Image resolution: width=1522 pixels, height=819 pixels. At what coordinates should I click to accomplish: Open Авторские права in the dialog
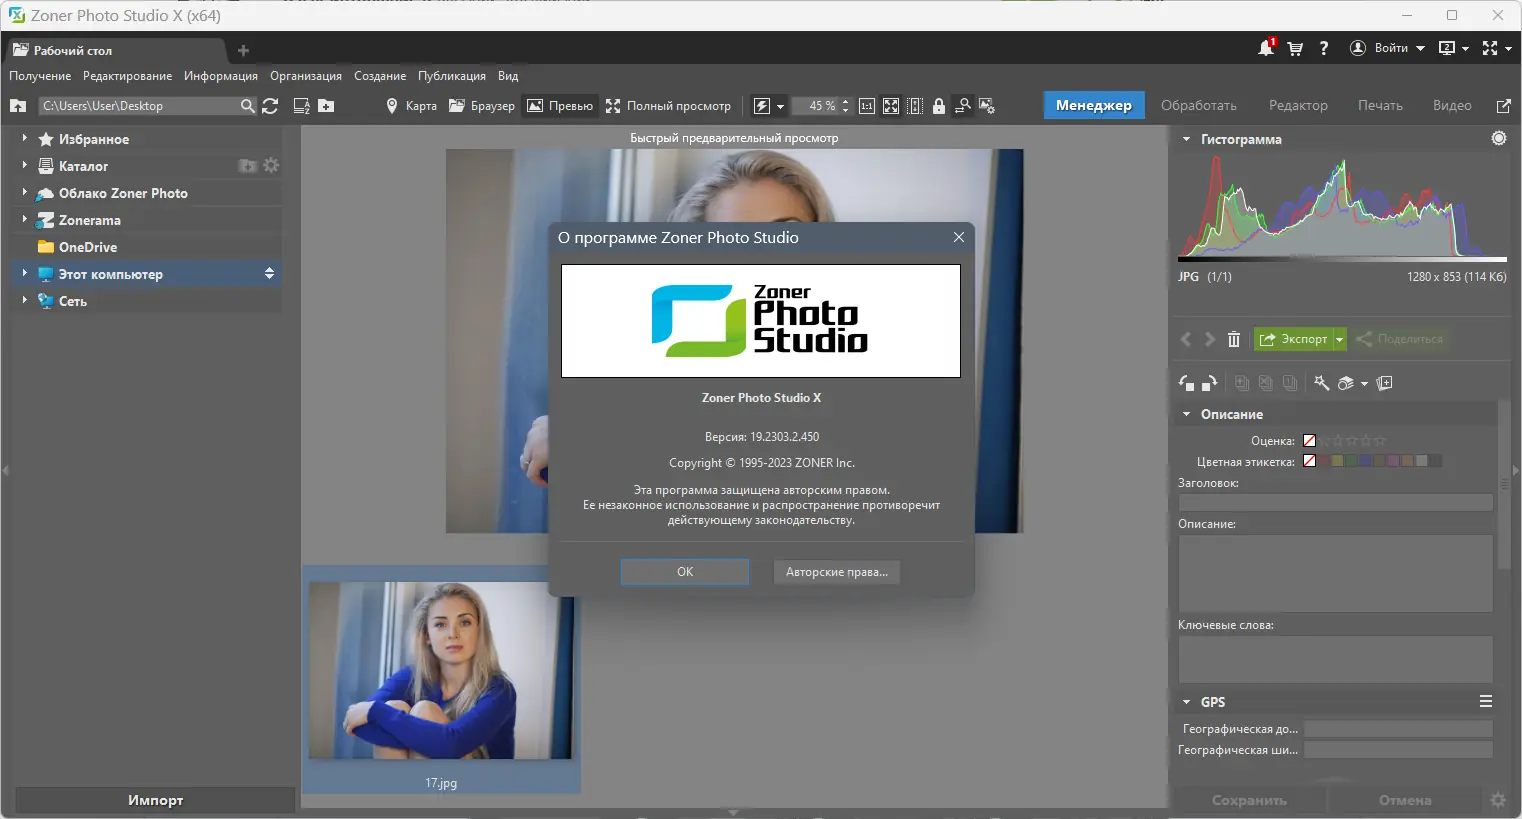[837, 572]
